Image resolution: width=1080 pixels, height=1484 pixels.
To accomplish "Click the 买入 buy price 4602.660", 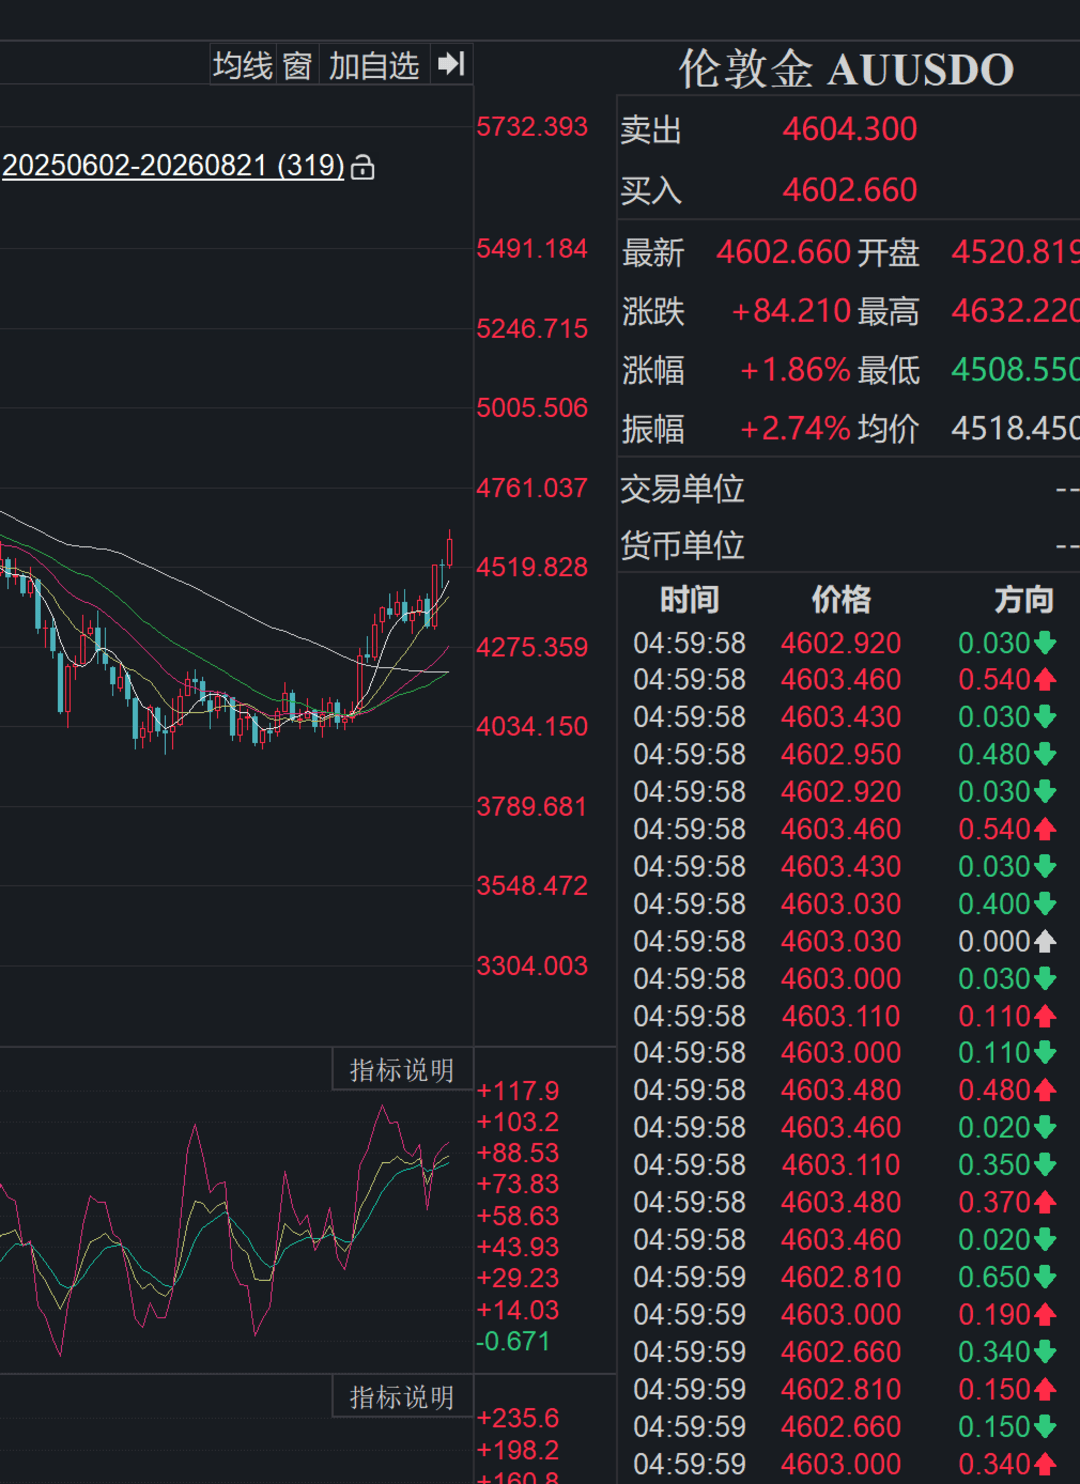I will [850, 190].
